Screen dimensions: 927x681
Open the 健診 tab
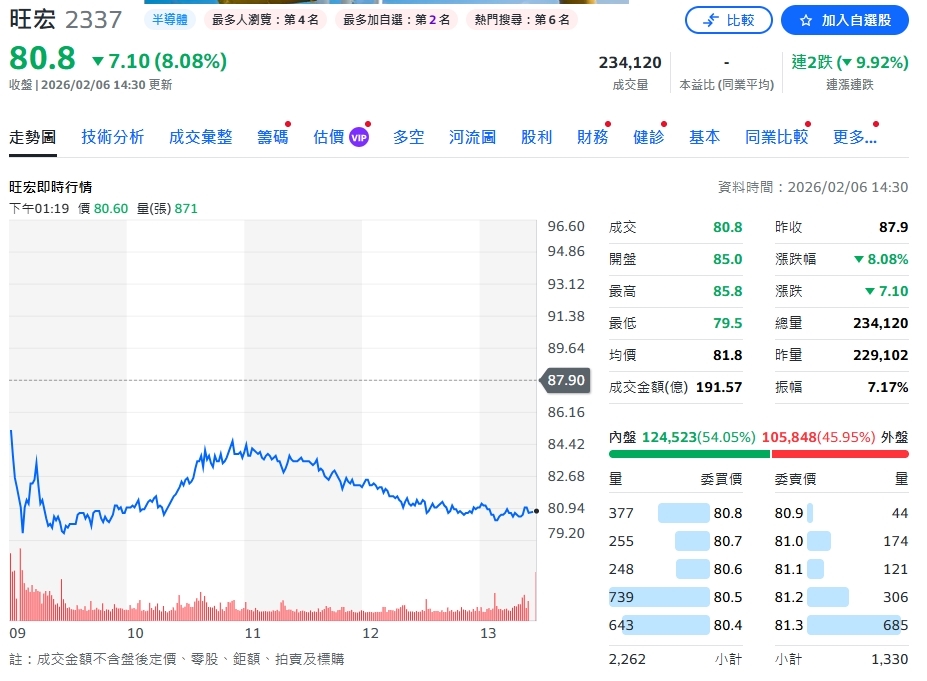pyautogui.click(x=648, y=137)
